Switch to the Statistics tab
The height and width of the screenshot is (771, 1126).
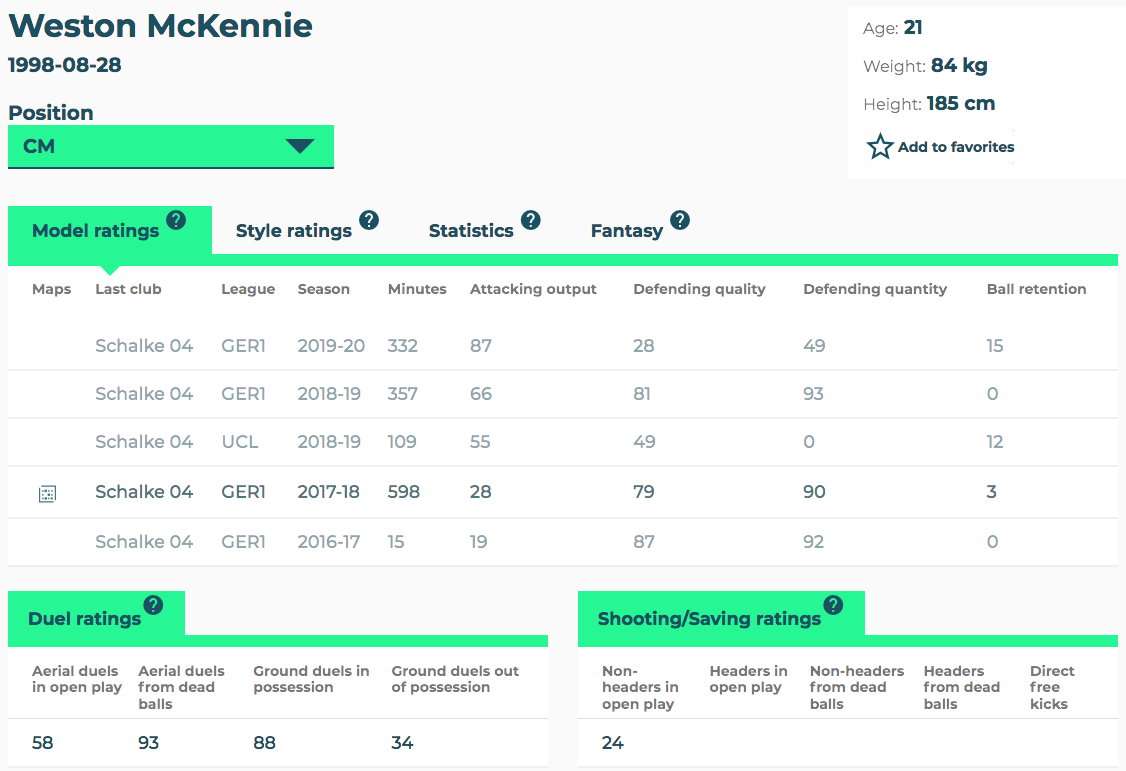pos(470,230)
